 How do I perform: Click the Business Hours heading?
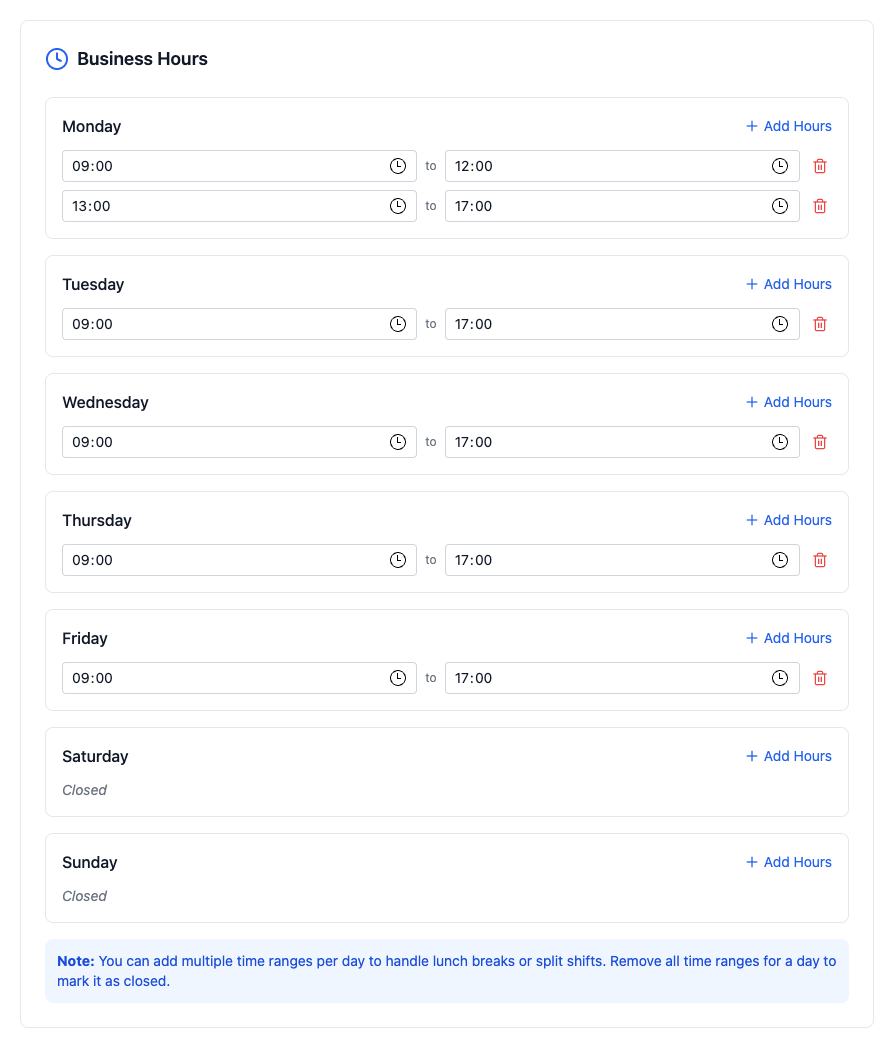pyautogui.click(x=142, y=59)
